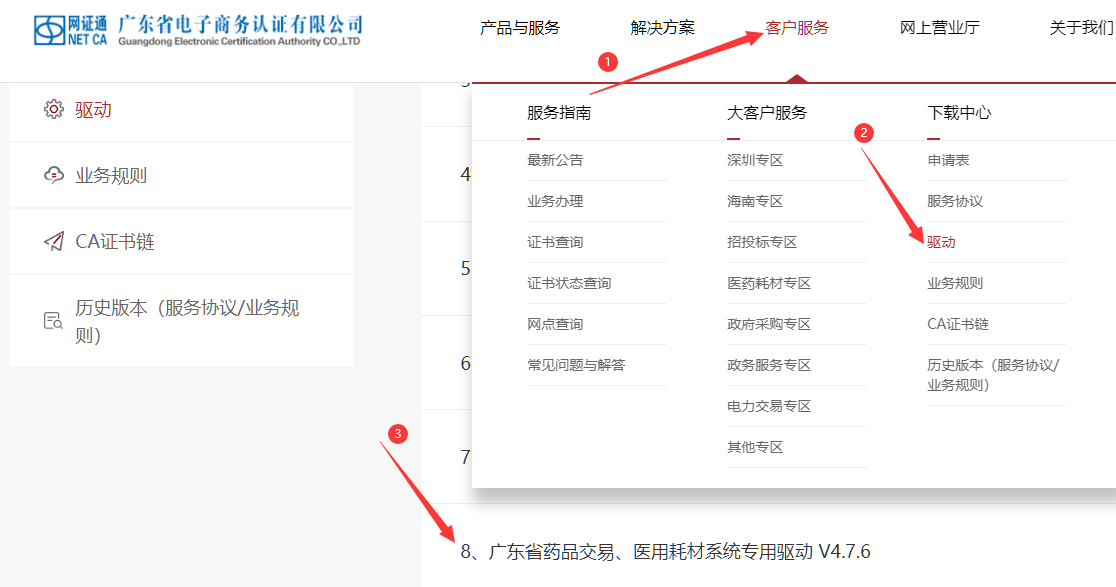Open 电力交易专区 in dropdown
Viewport: 1116px width, 587px height.
pyautogui.click(x=769, y=406)
